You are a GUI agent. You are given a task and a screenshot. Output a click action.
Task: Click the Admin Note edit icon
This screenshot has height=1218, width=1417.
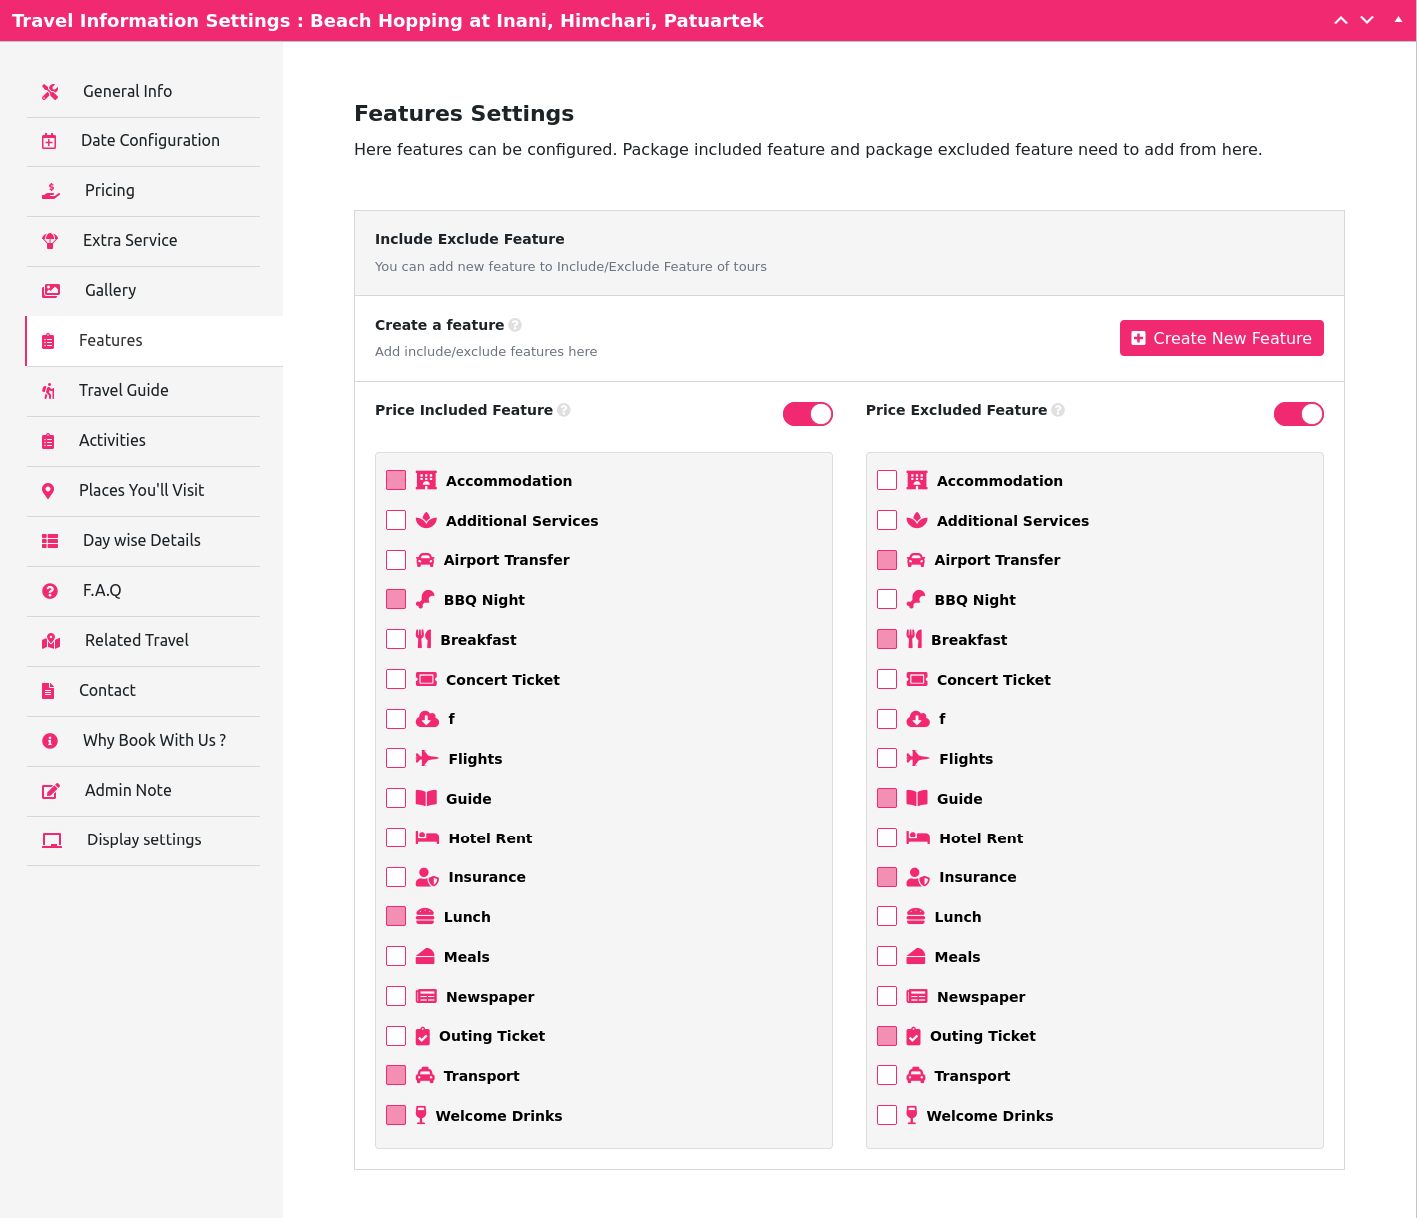[51, 791]
